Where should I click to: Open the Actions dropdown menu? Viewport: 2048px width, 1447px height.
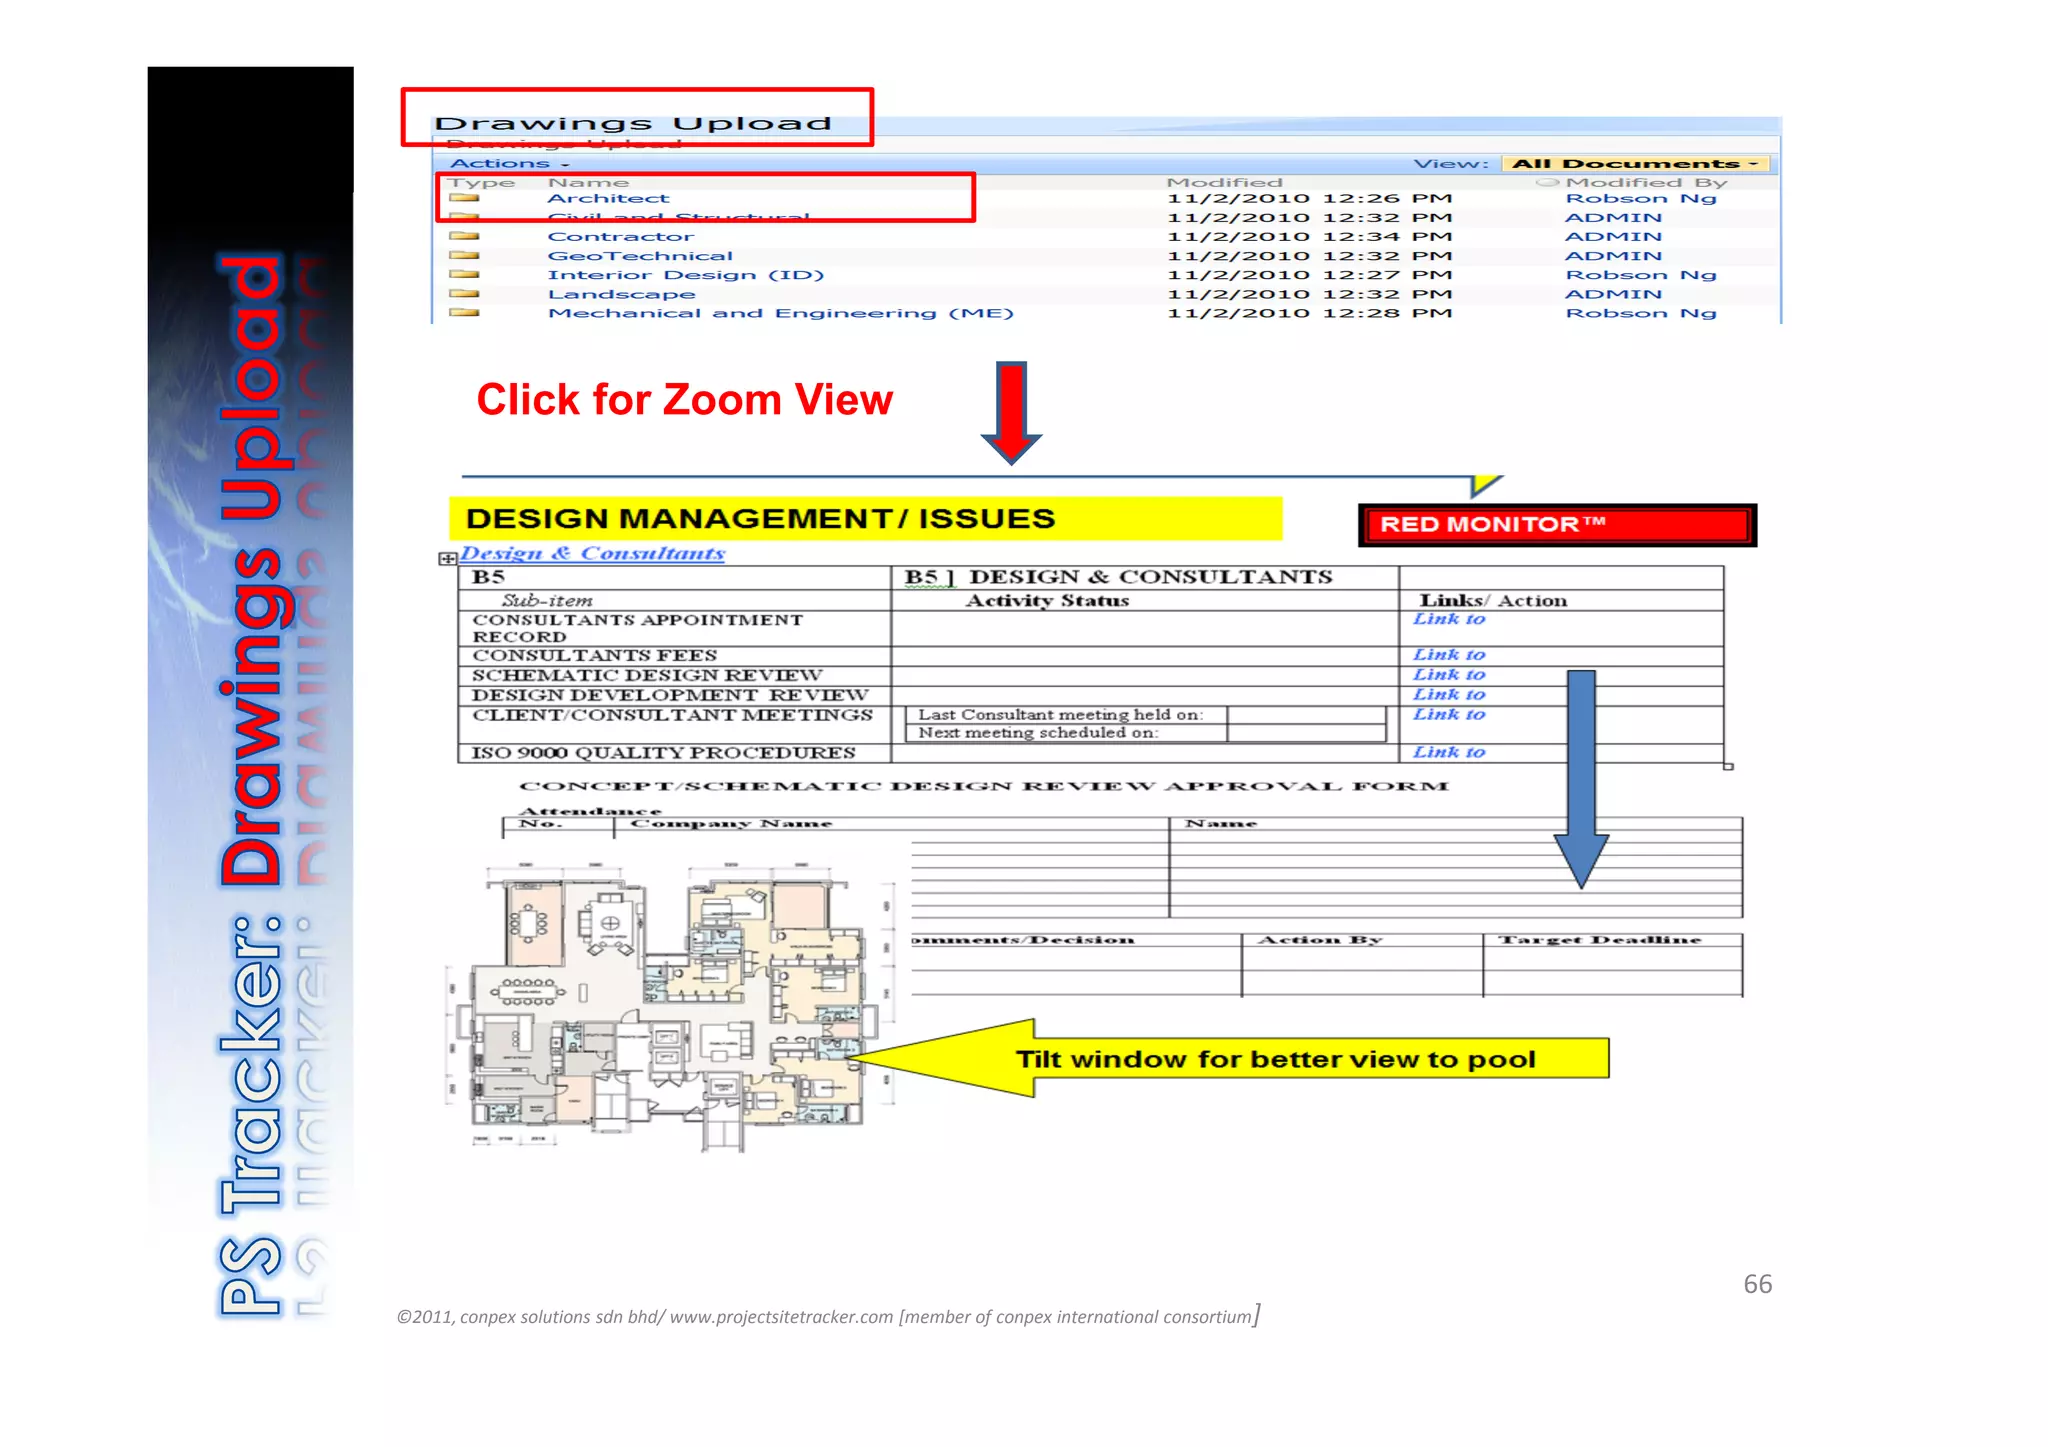tap(510, 164)
